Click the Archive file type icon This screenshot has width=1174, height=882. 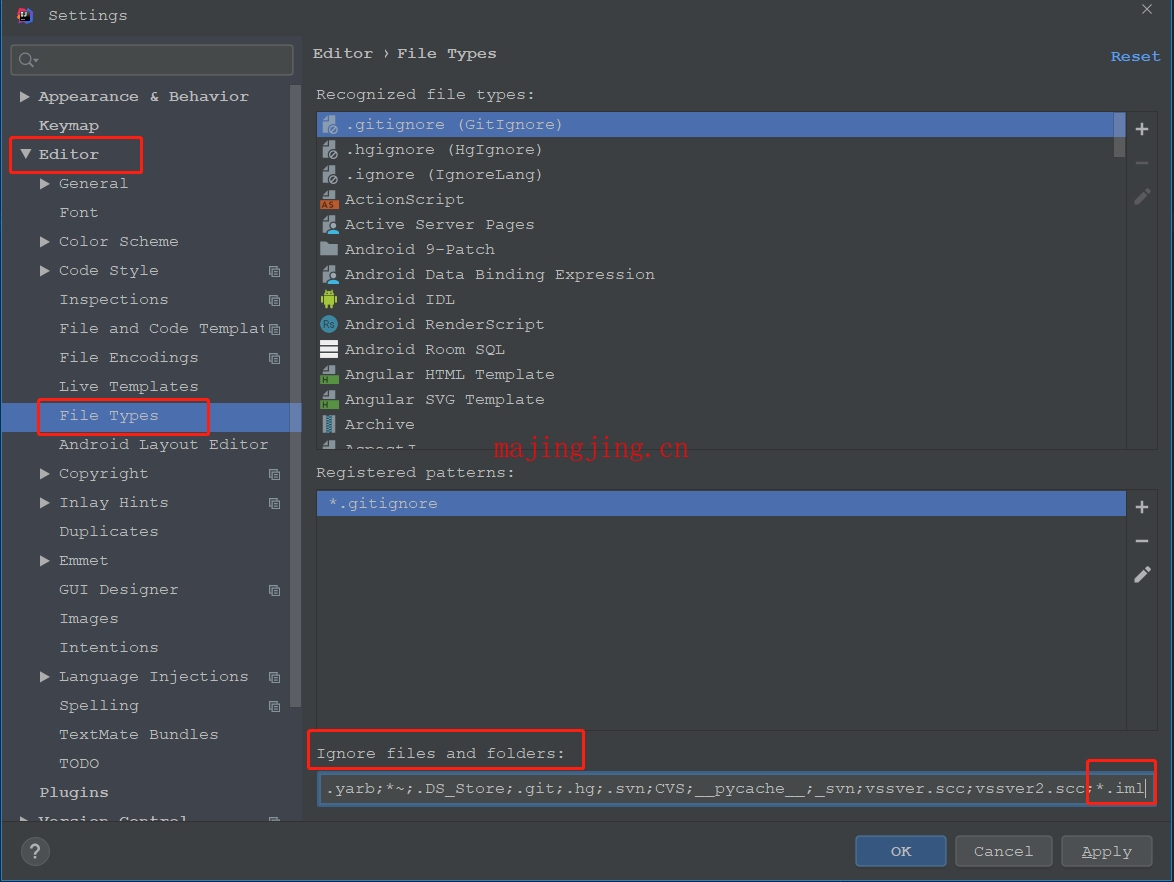329,425
